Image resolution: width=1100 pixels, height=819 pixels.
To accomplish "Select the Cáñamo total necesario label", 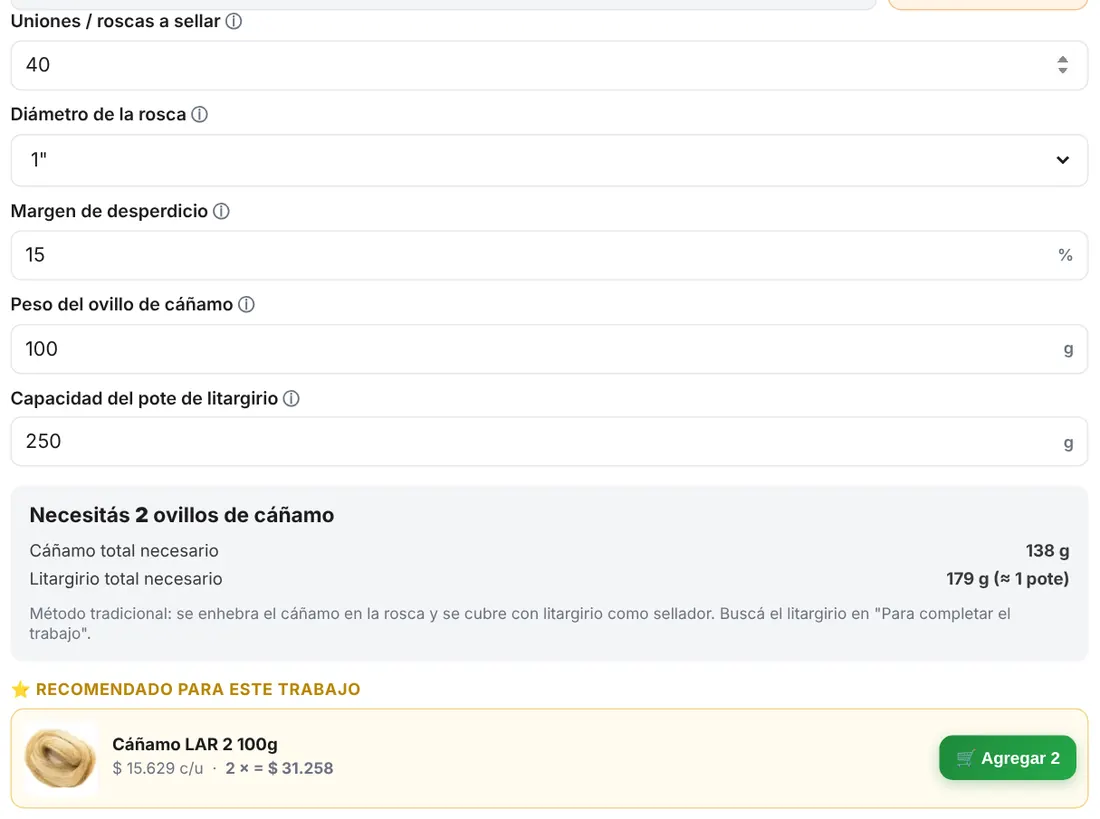I will (x=124, y=551).
